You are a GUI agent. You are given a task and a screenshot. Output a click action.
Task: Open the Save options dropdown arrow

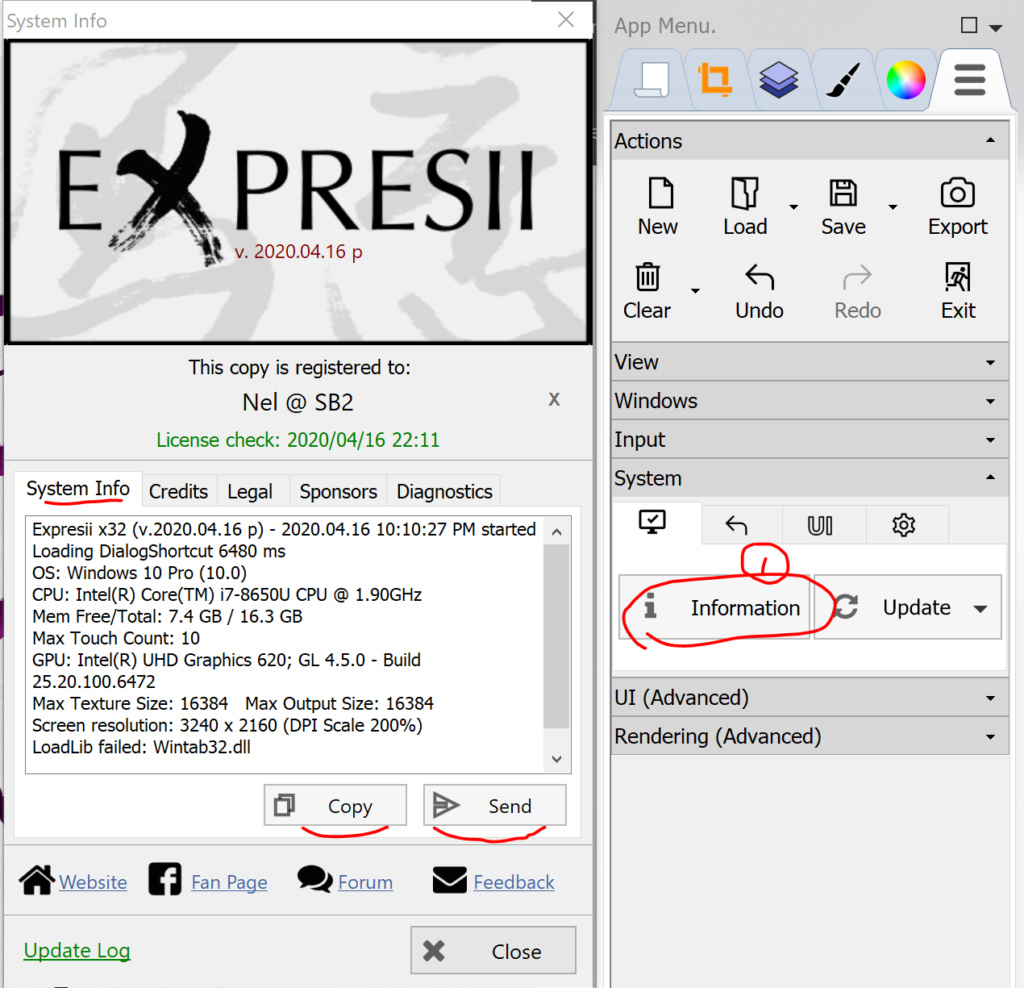(x=893, y=208)
